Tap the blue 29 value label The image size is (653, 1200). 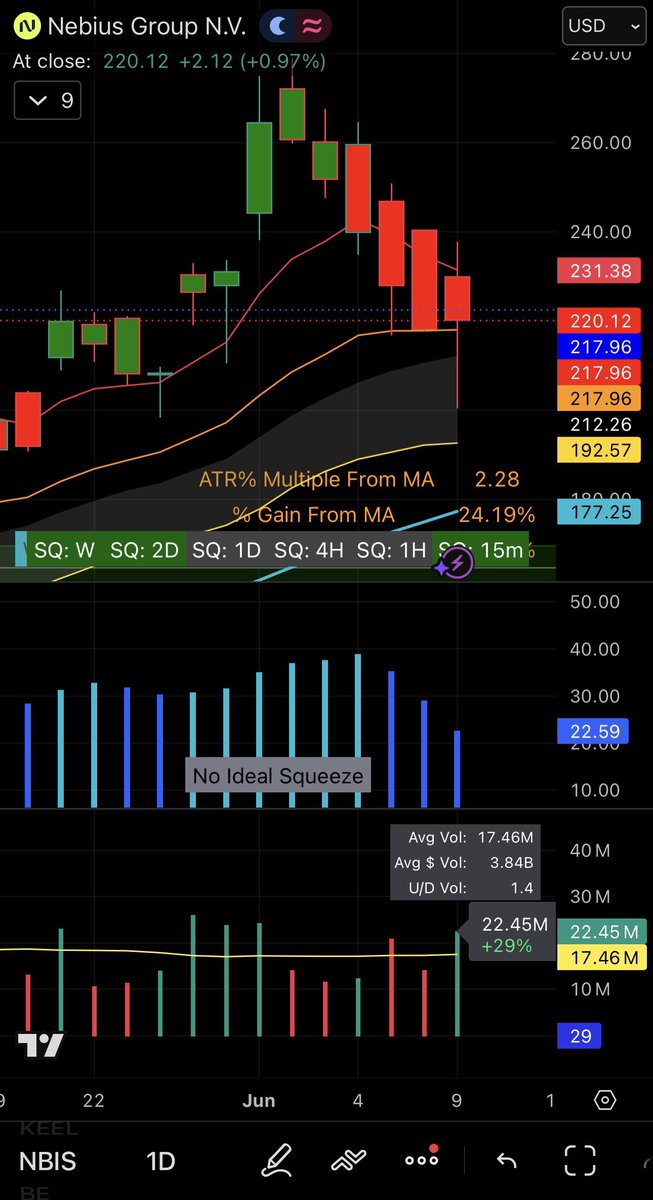coord(581,1036)
